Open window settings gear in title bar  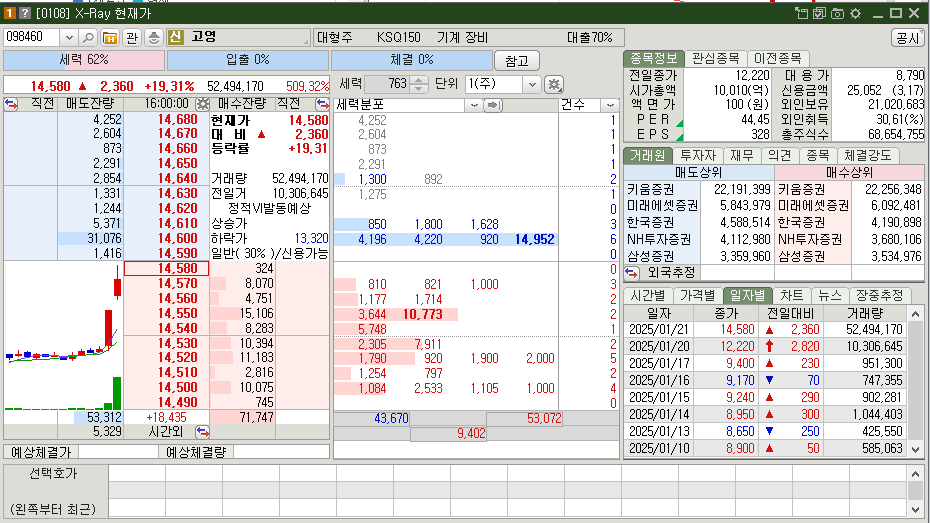[855, 13]
